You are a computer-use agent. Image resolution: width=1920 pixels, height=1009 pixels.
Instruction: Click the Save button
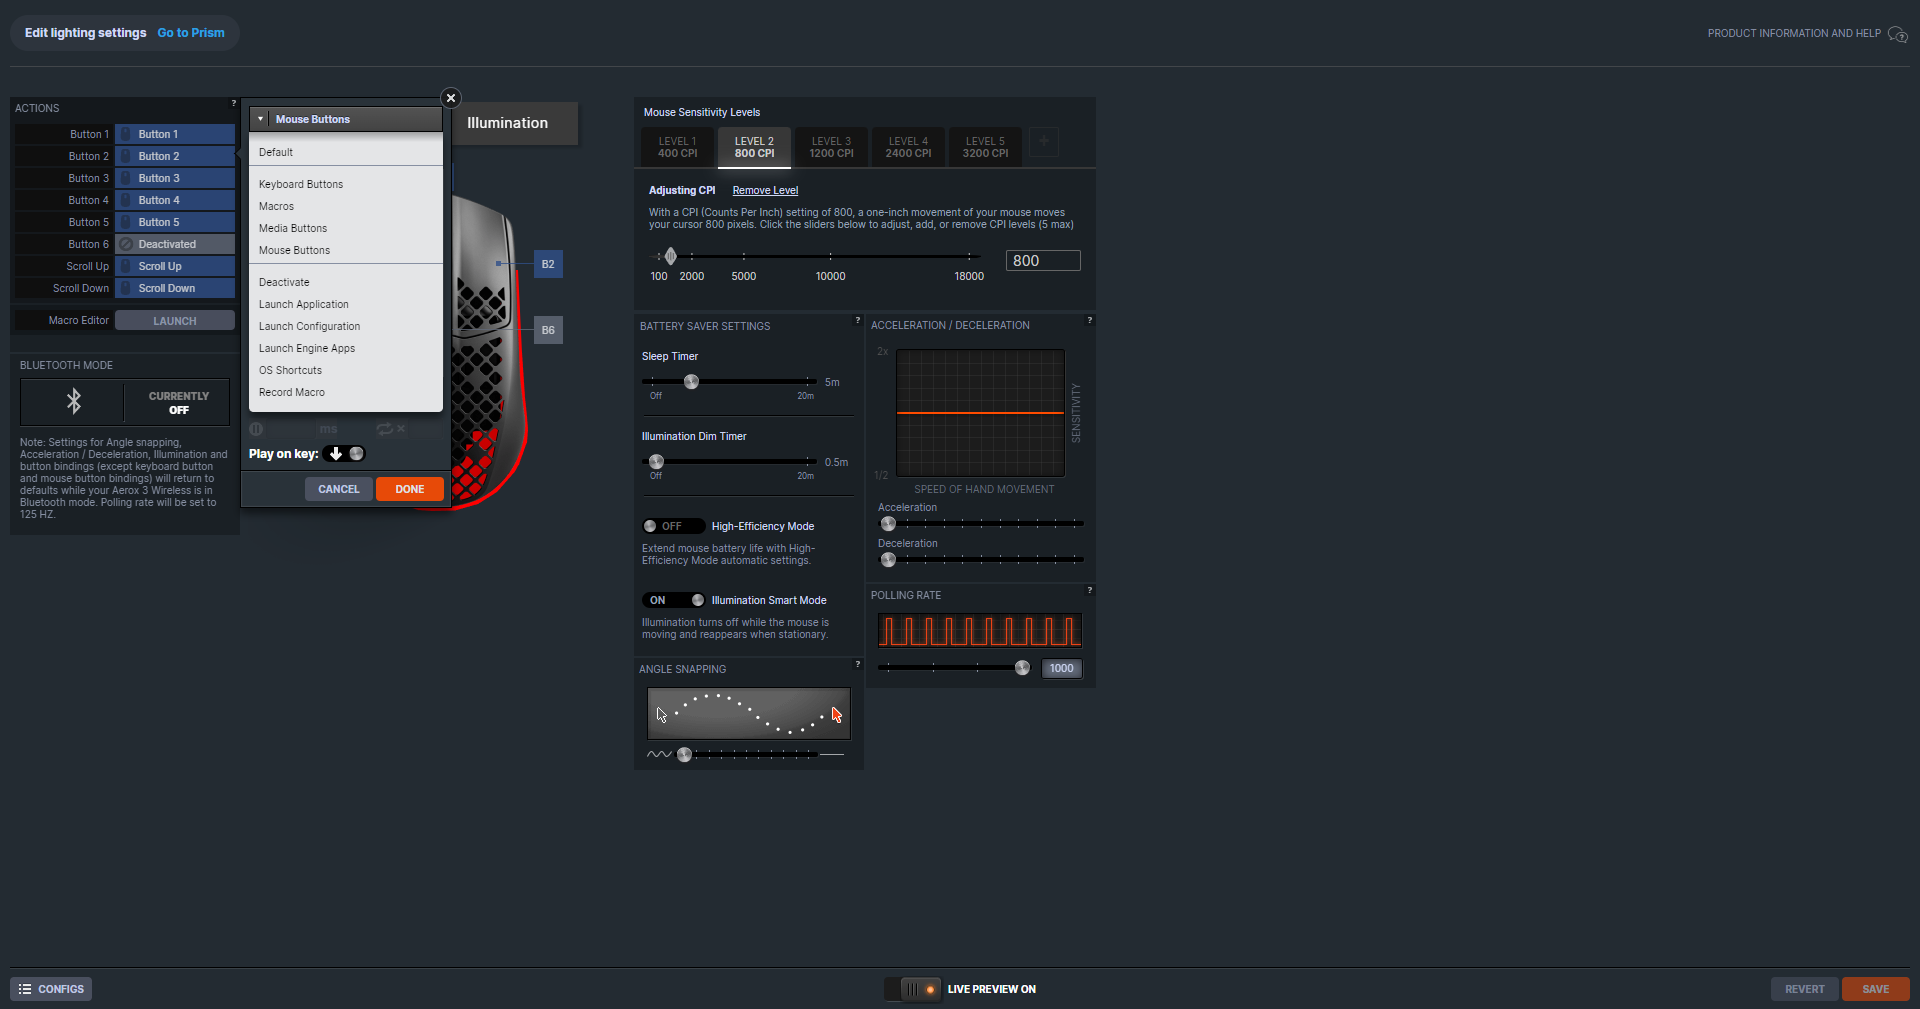pos(1876,989)
